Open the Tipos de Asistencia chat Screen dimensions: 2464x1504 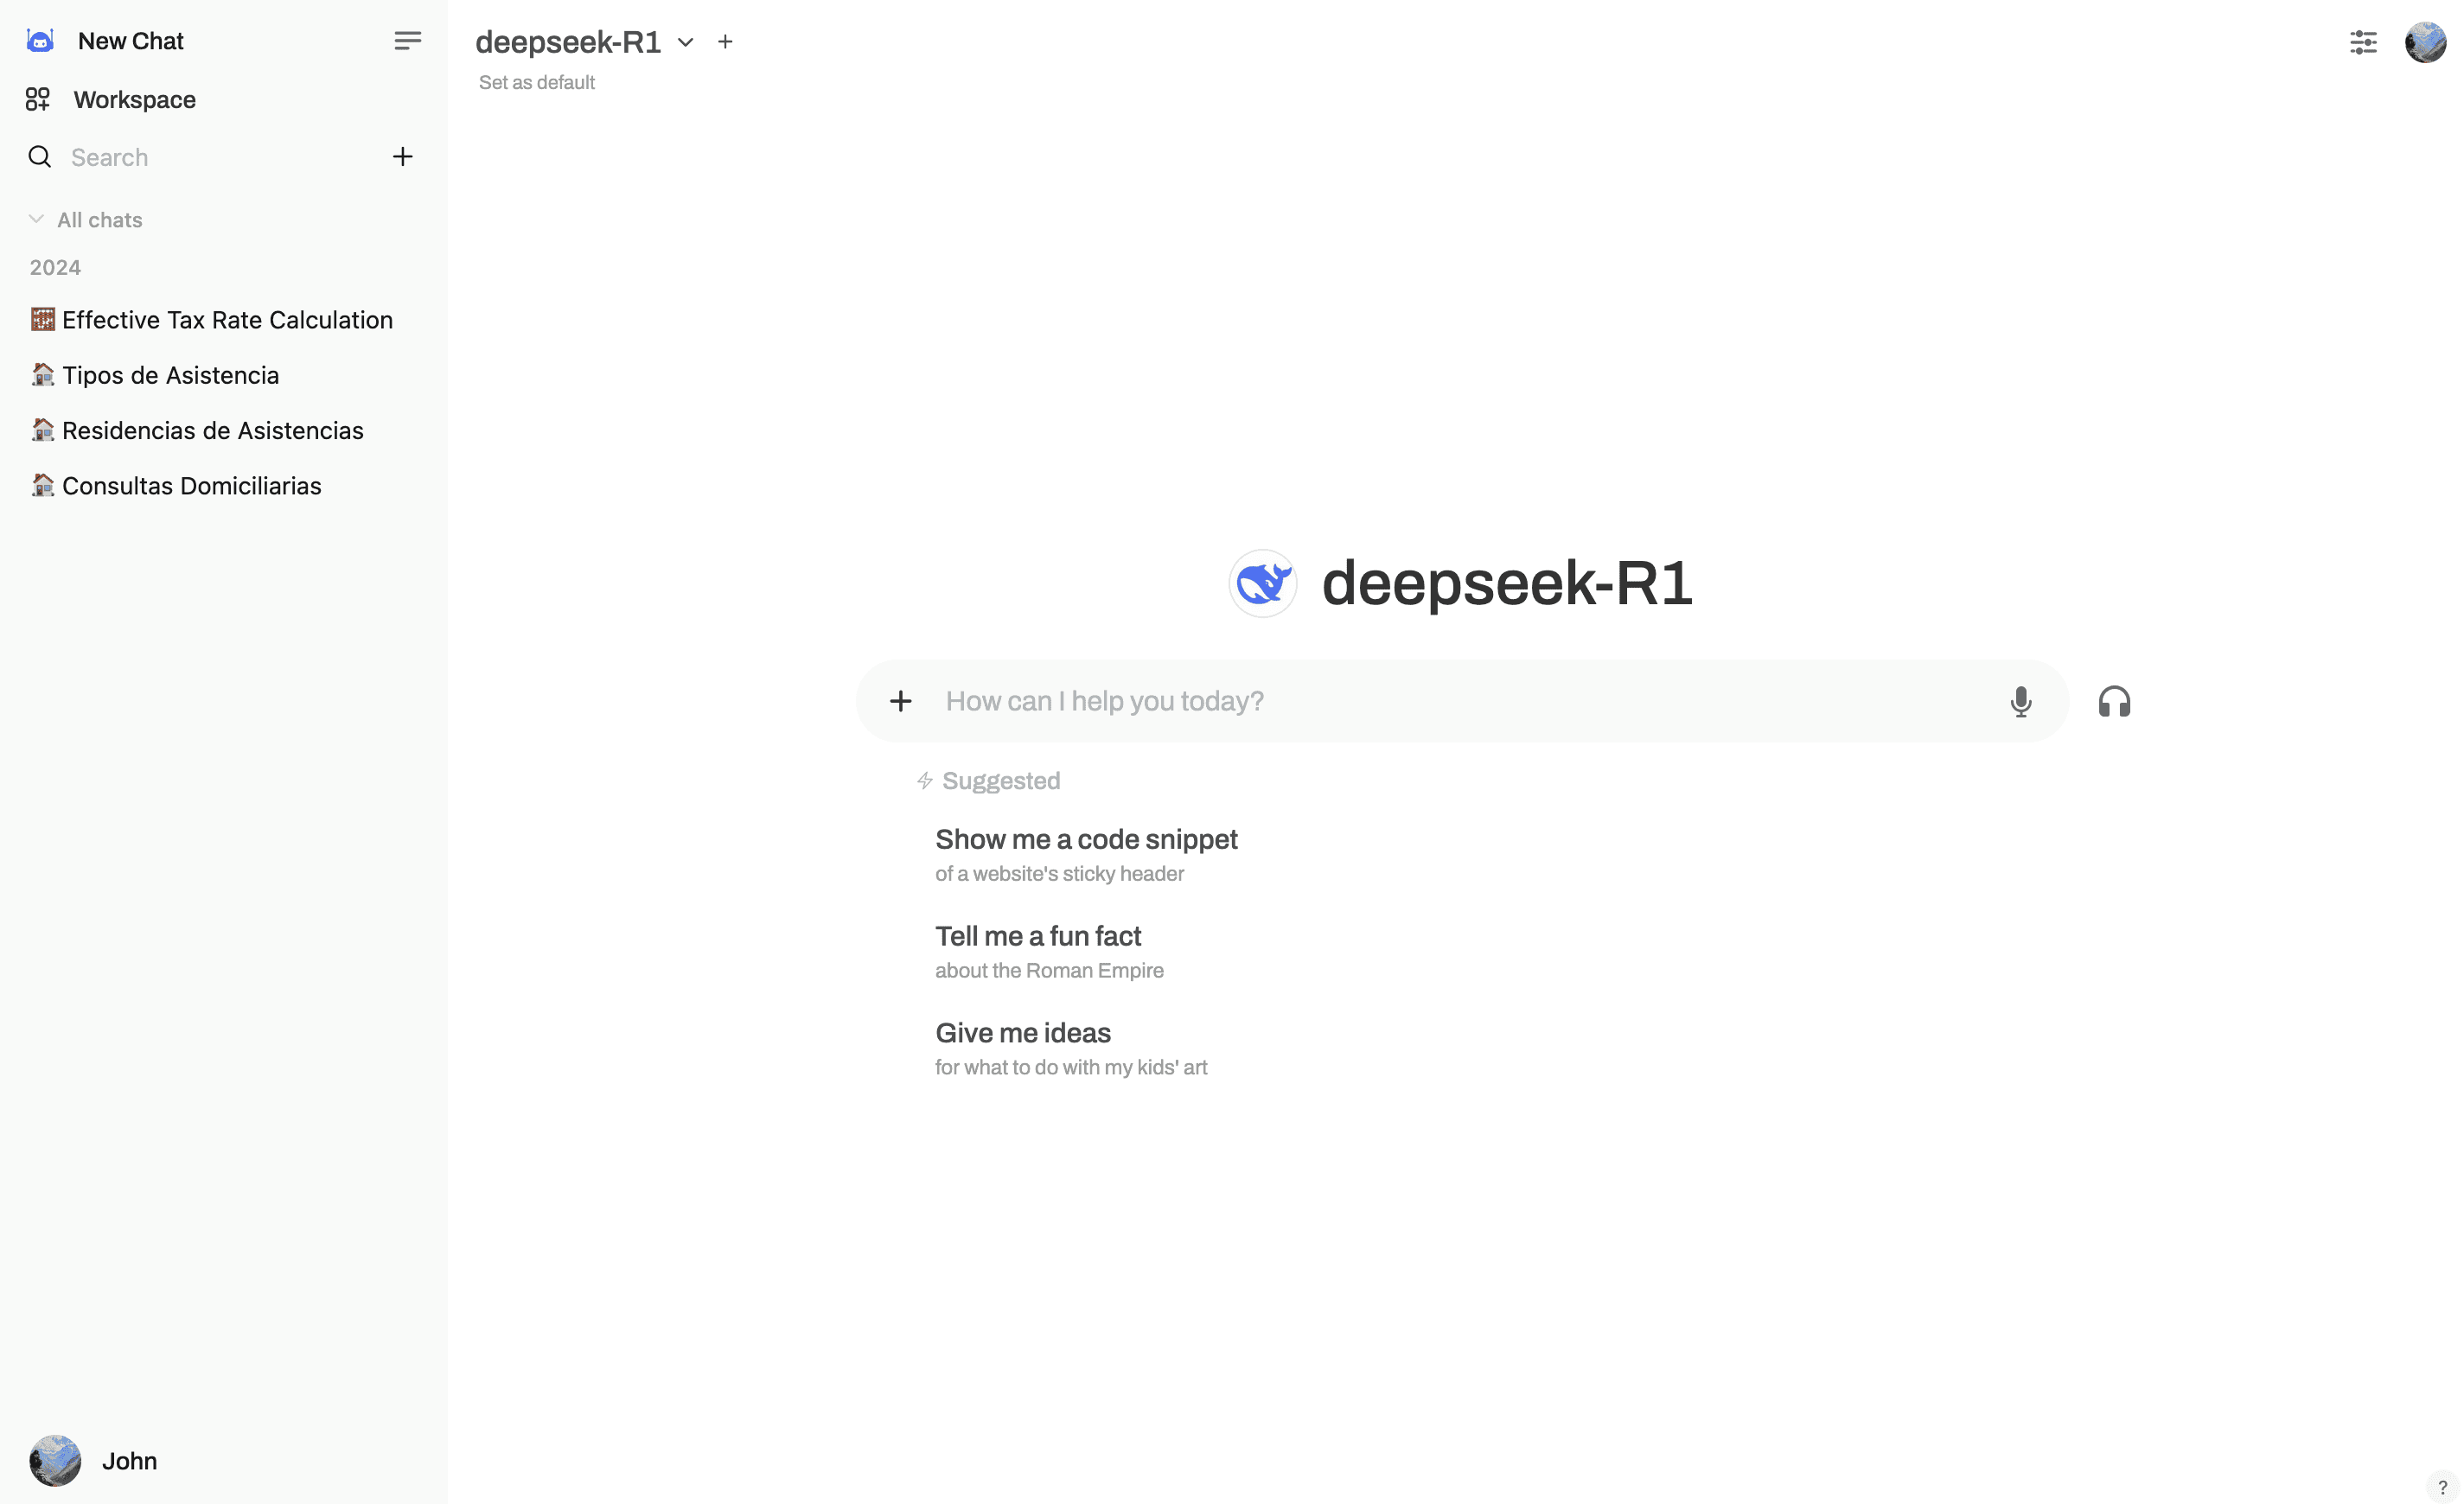[170, 375]
